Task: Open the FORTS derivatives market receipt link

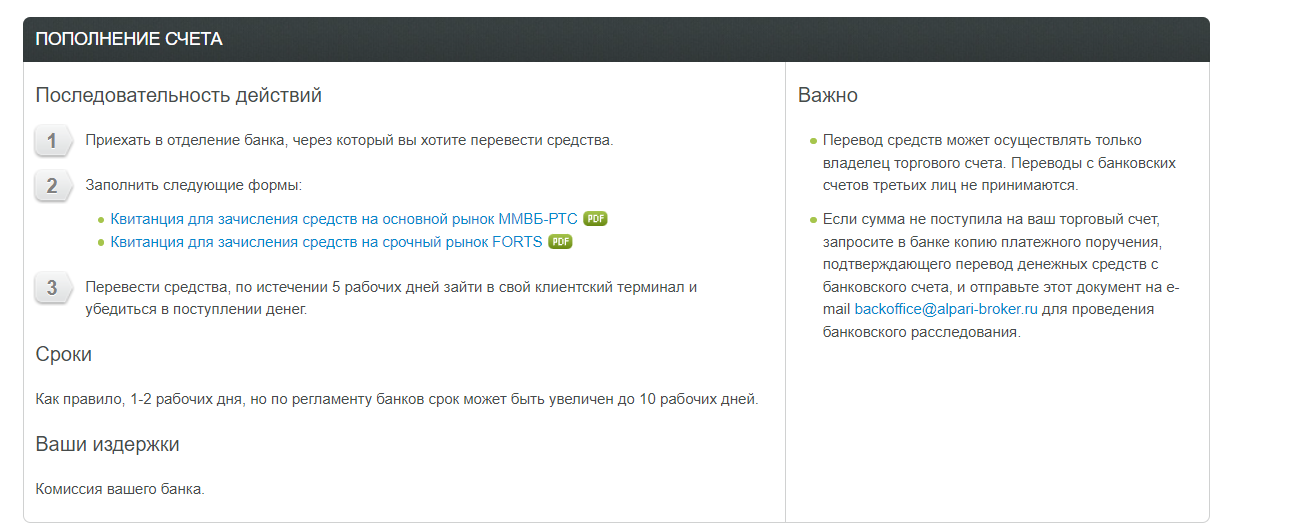Action: [x=326, y=241]
